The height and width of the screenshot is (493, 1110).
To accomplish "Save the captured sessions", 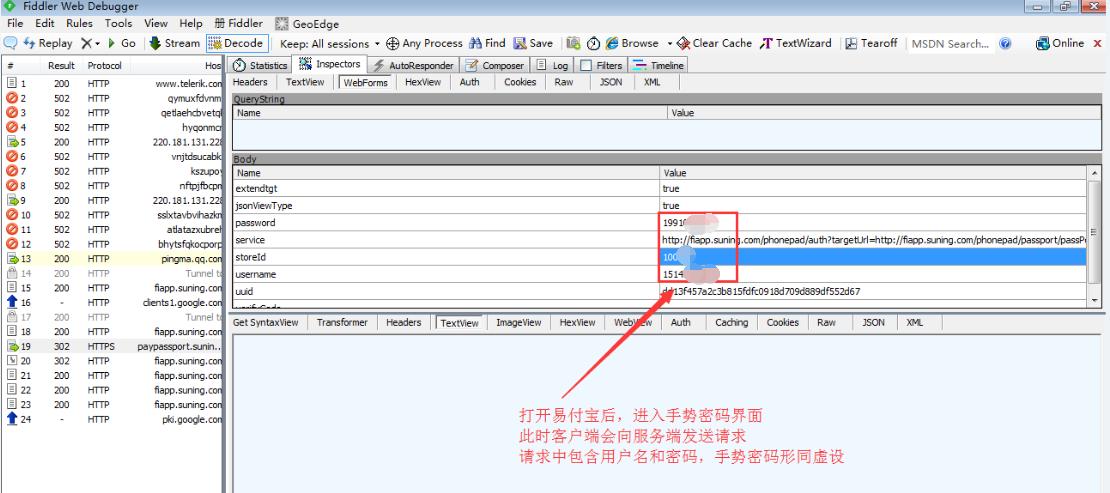I will (533, 43).
